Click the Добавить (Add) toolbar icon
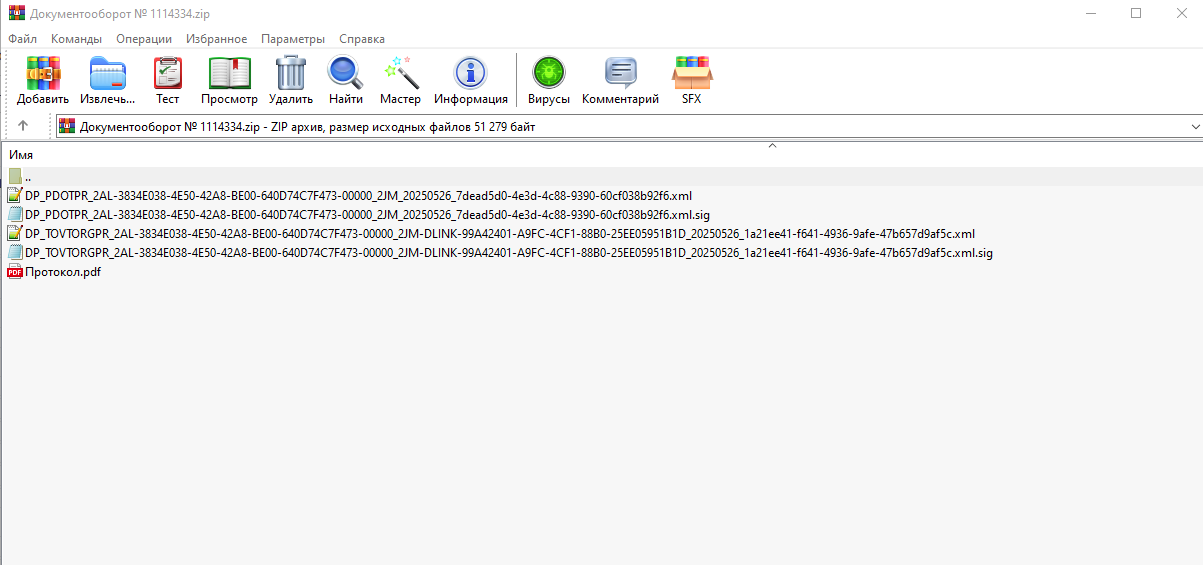This screenshot has height=565, width=1203. (x=43, y=72)
